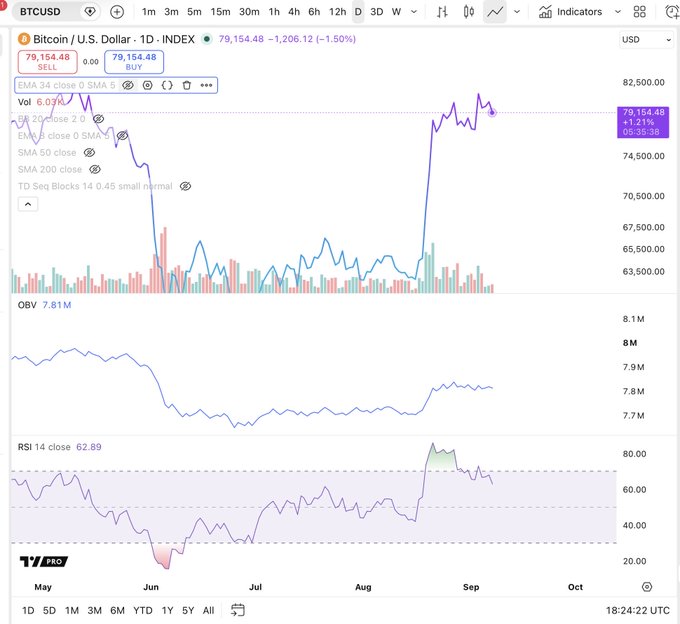The height and width of the screenshot is (624, 680).
Task: Click the 18:24:22 UTC timezone clock
Action: click(638, 611)
